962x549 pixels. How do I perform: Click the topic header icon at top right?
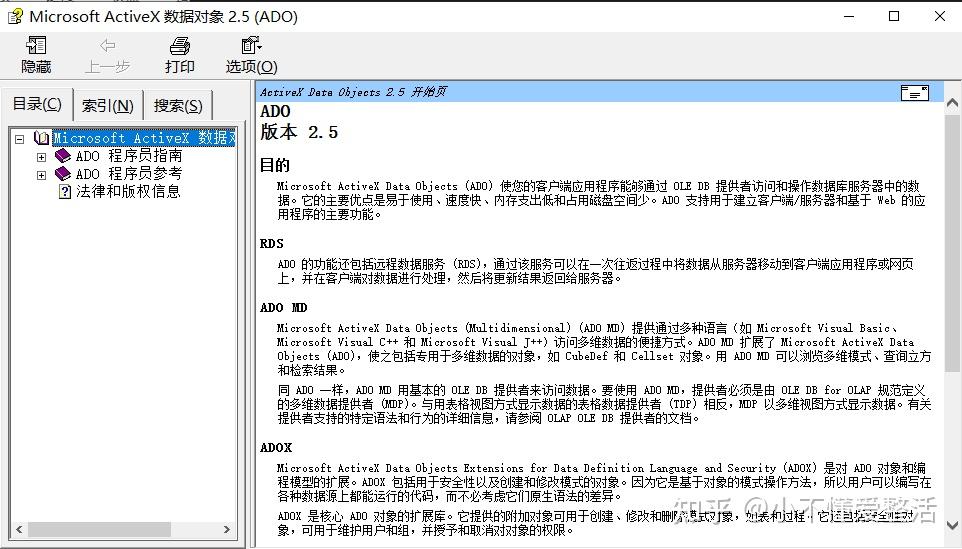(x=914, y=93)
